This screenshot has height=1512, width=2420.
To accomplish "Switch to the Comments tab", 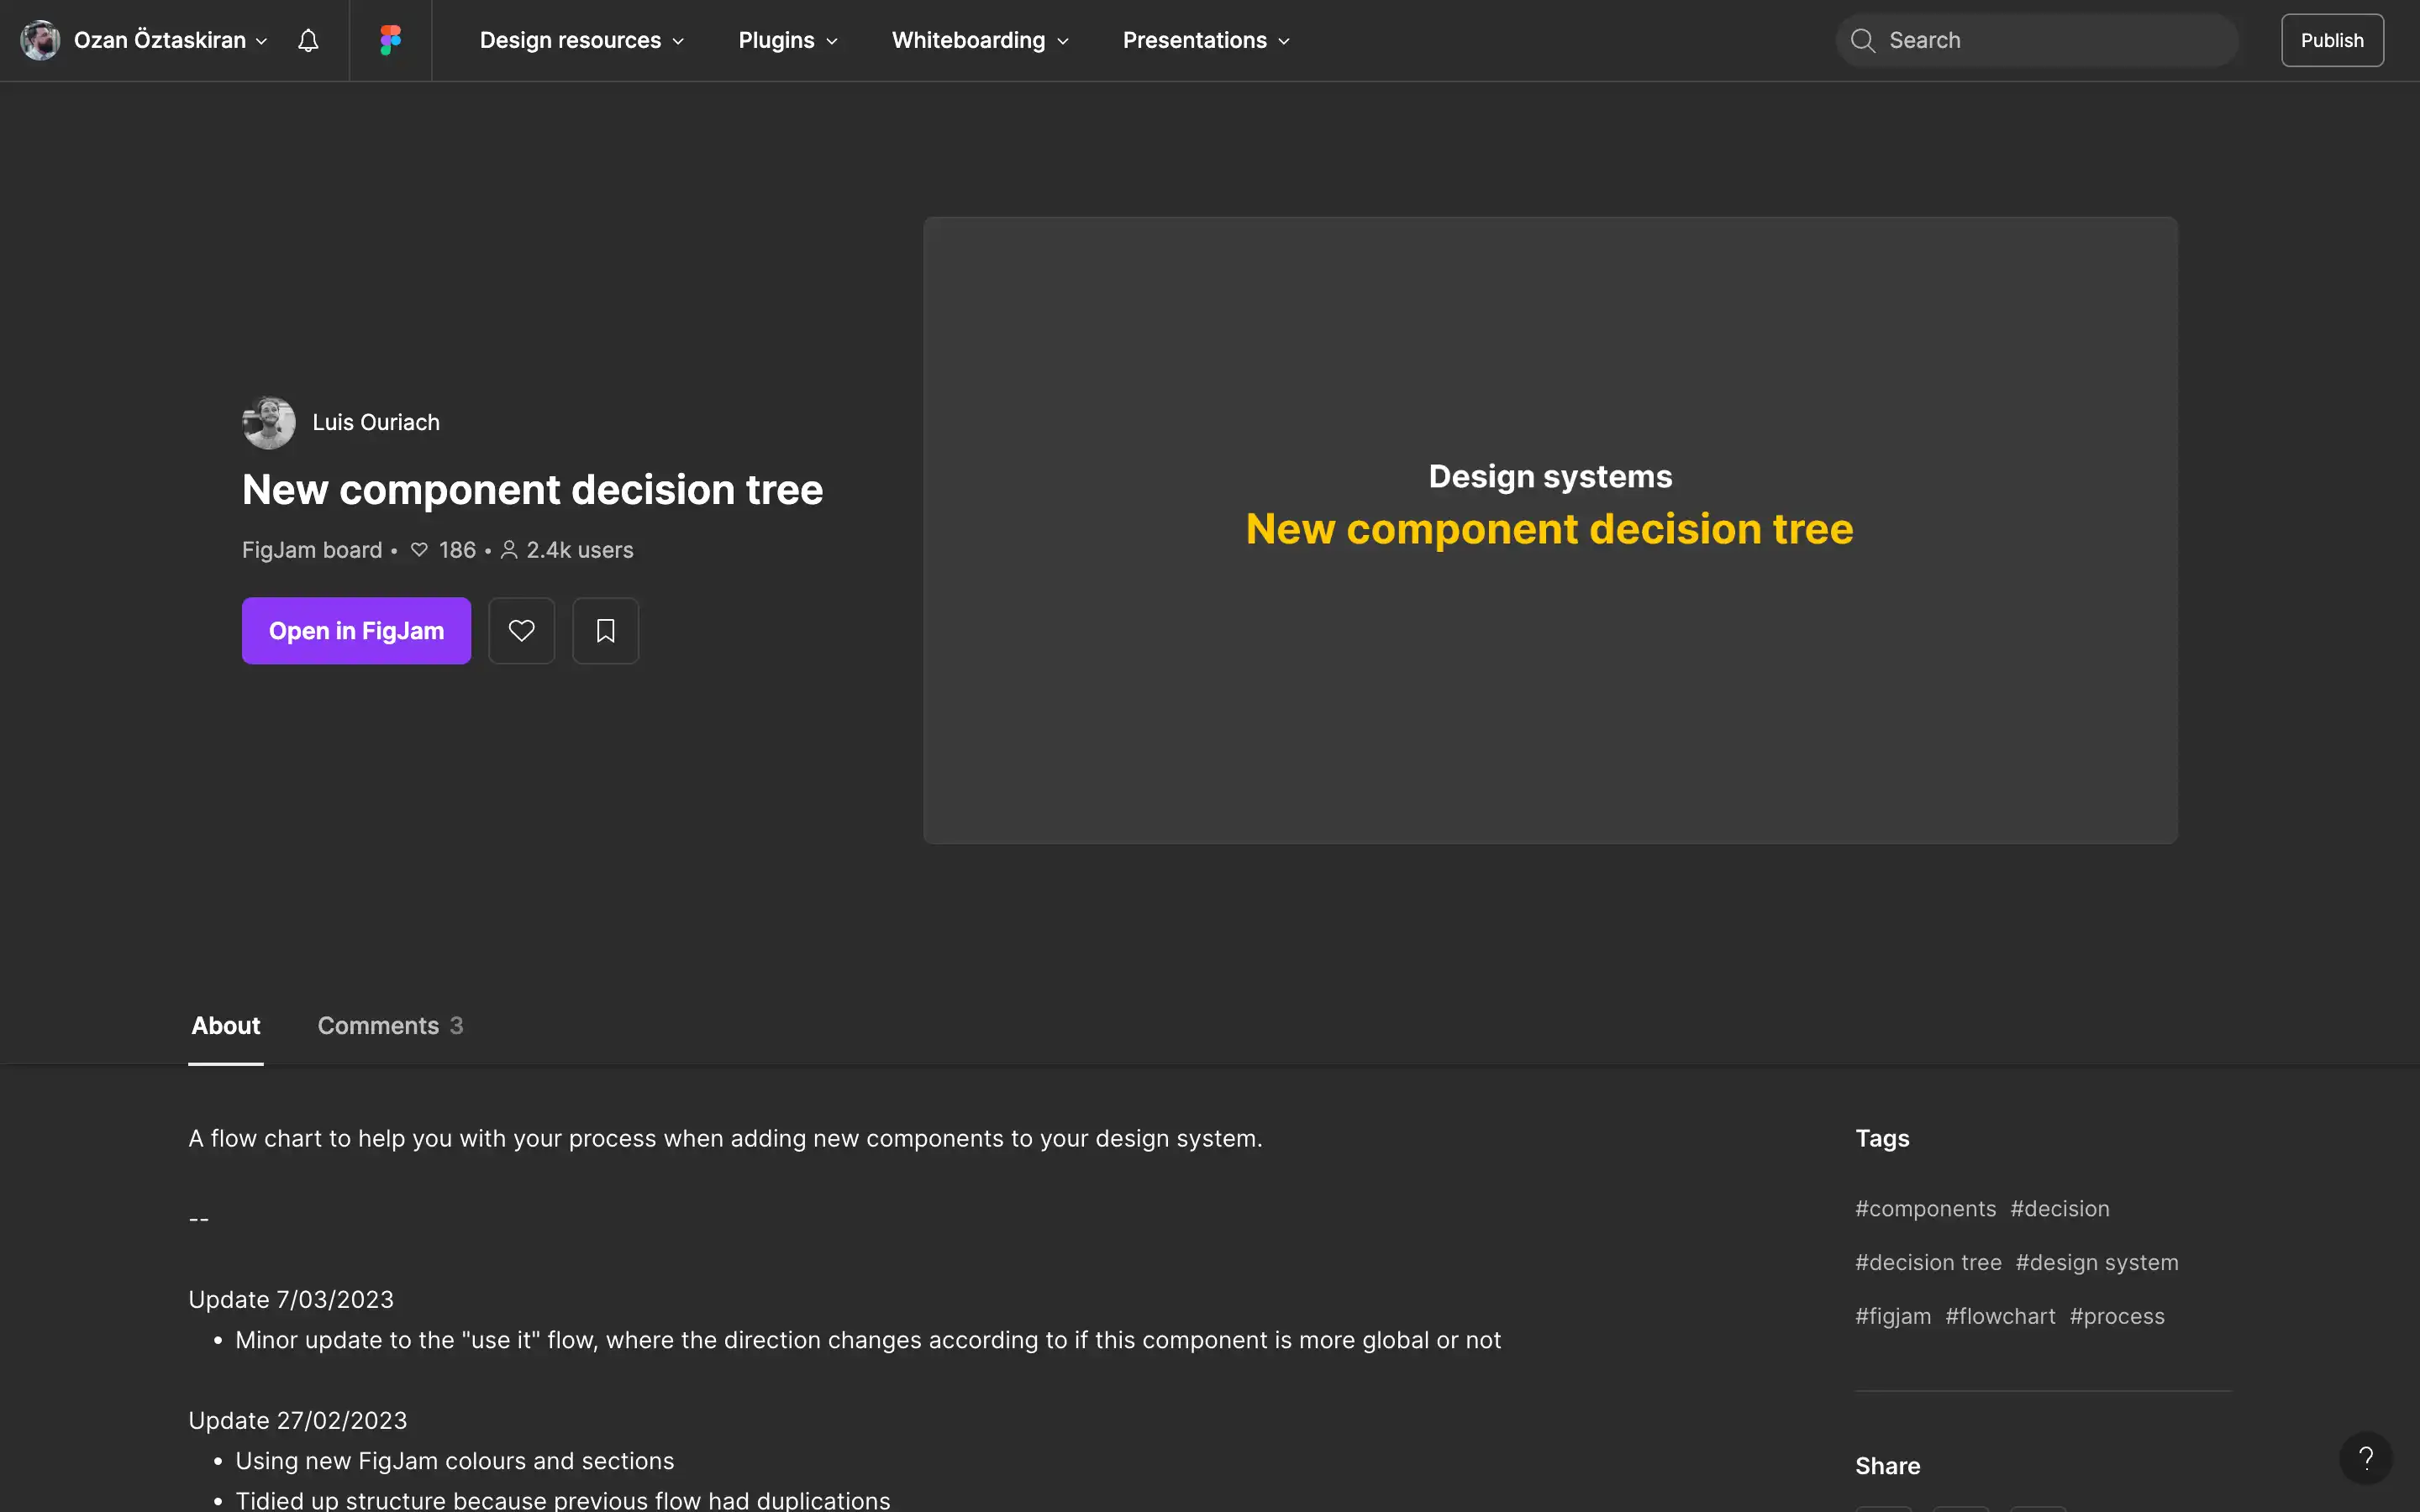I will [389, 1025].
